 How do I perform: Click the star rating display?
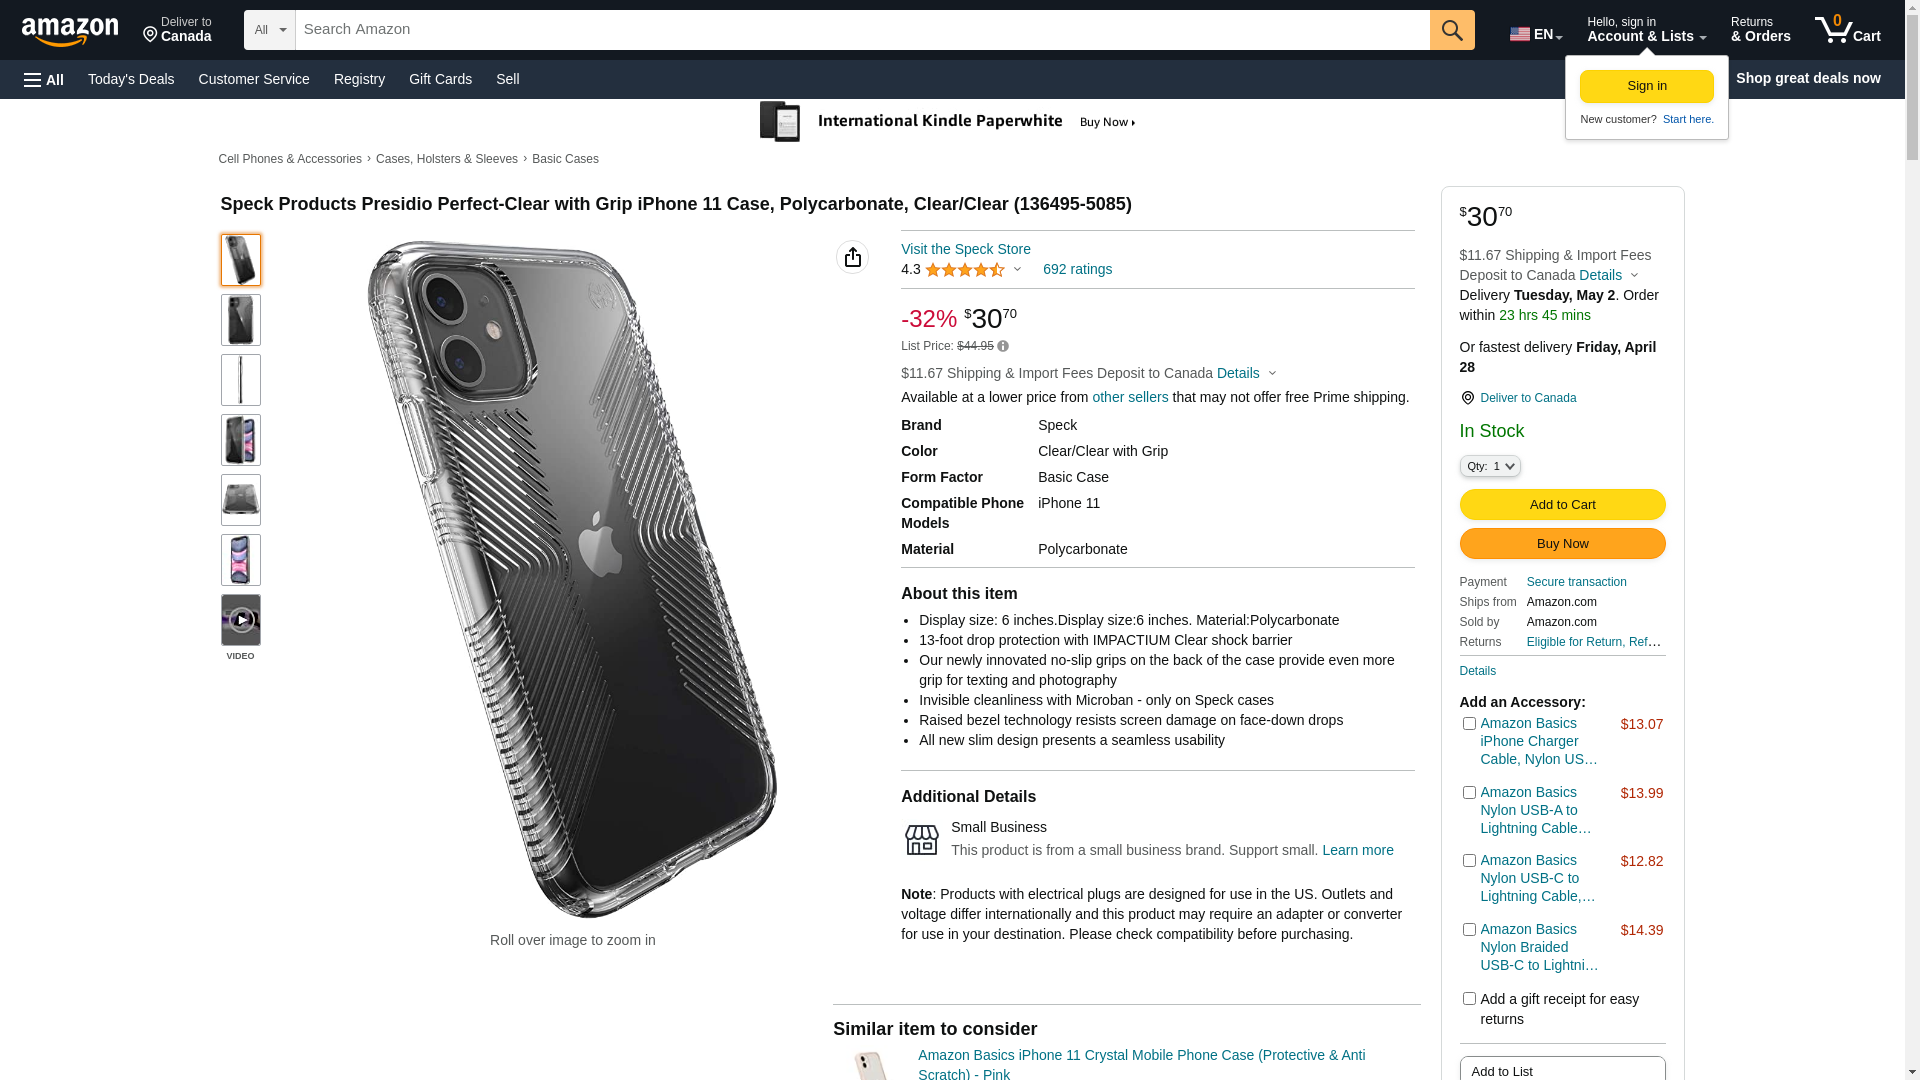964,270
